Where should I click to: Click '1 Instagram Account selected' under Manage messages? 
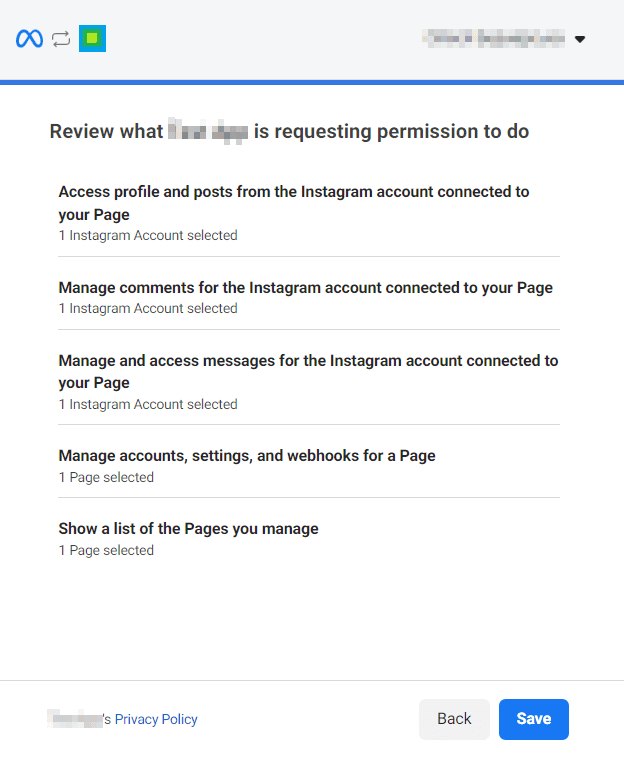[148, 404]
